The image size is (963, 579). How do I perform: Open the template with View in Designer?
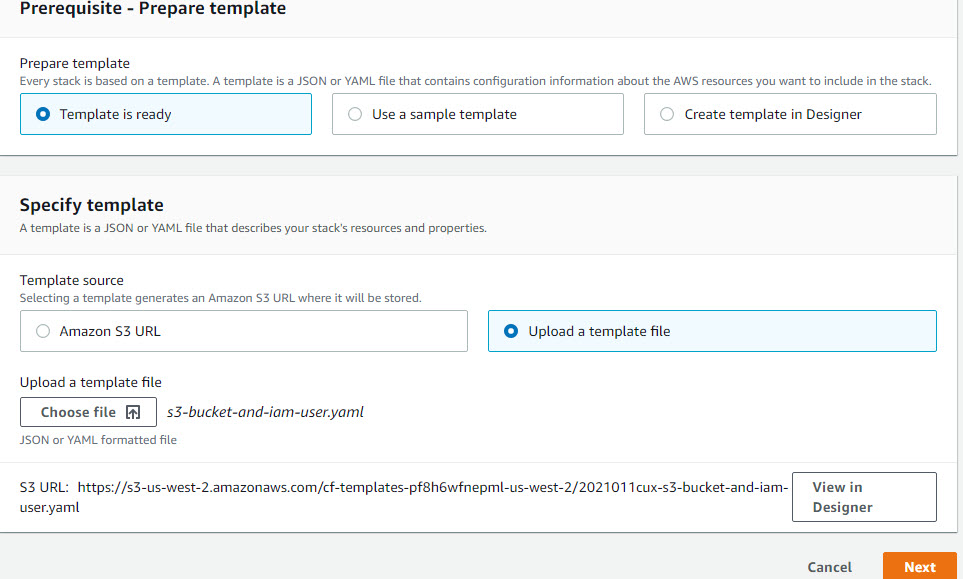[864, 497]
